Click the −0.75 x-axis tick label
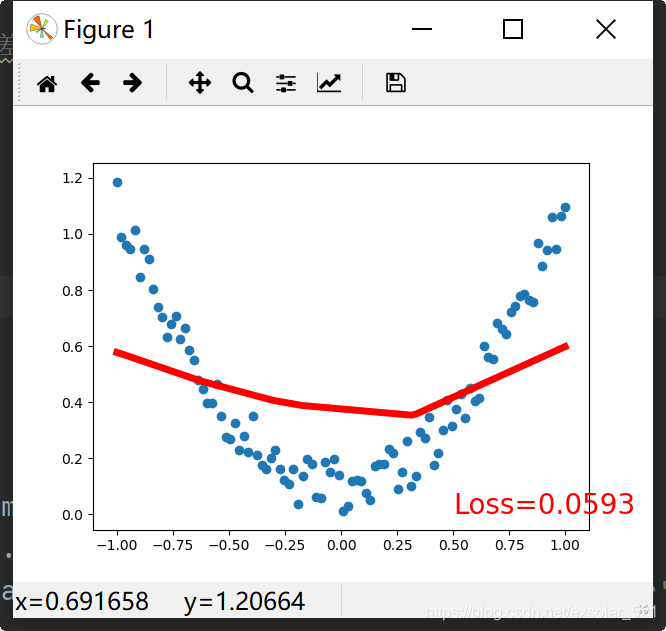The width and height of the screenshot is (666, 631). 173,545
